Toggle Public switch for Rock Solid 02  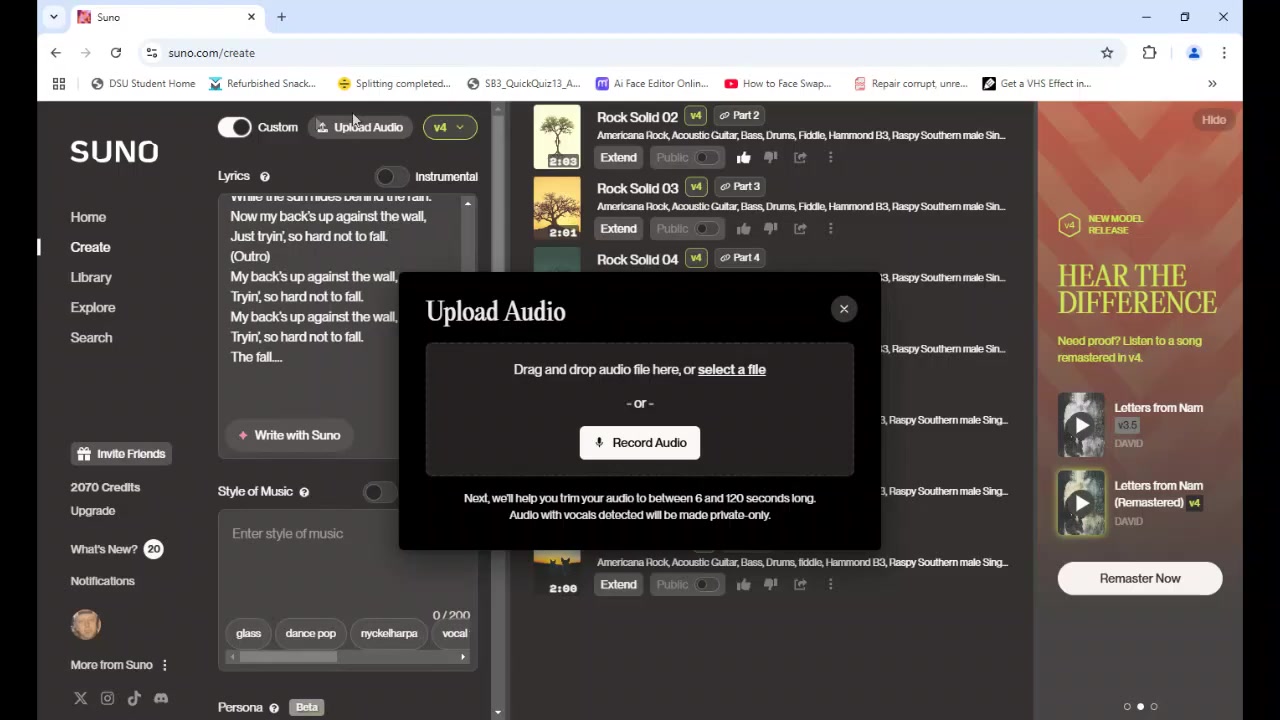pyautogui.click(x=707, y=157)
